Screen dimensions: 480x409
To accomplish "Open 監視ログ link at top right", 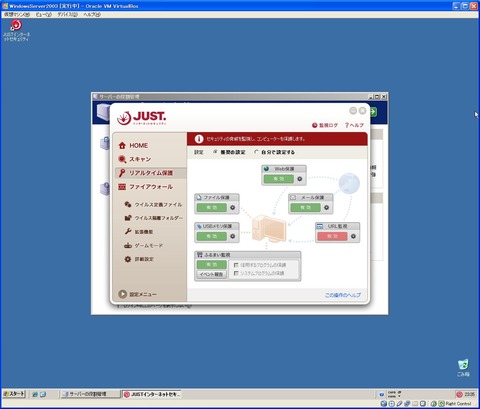I will [x=325, y=125].
